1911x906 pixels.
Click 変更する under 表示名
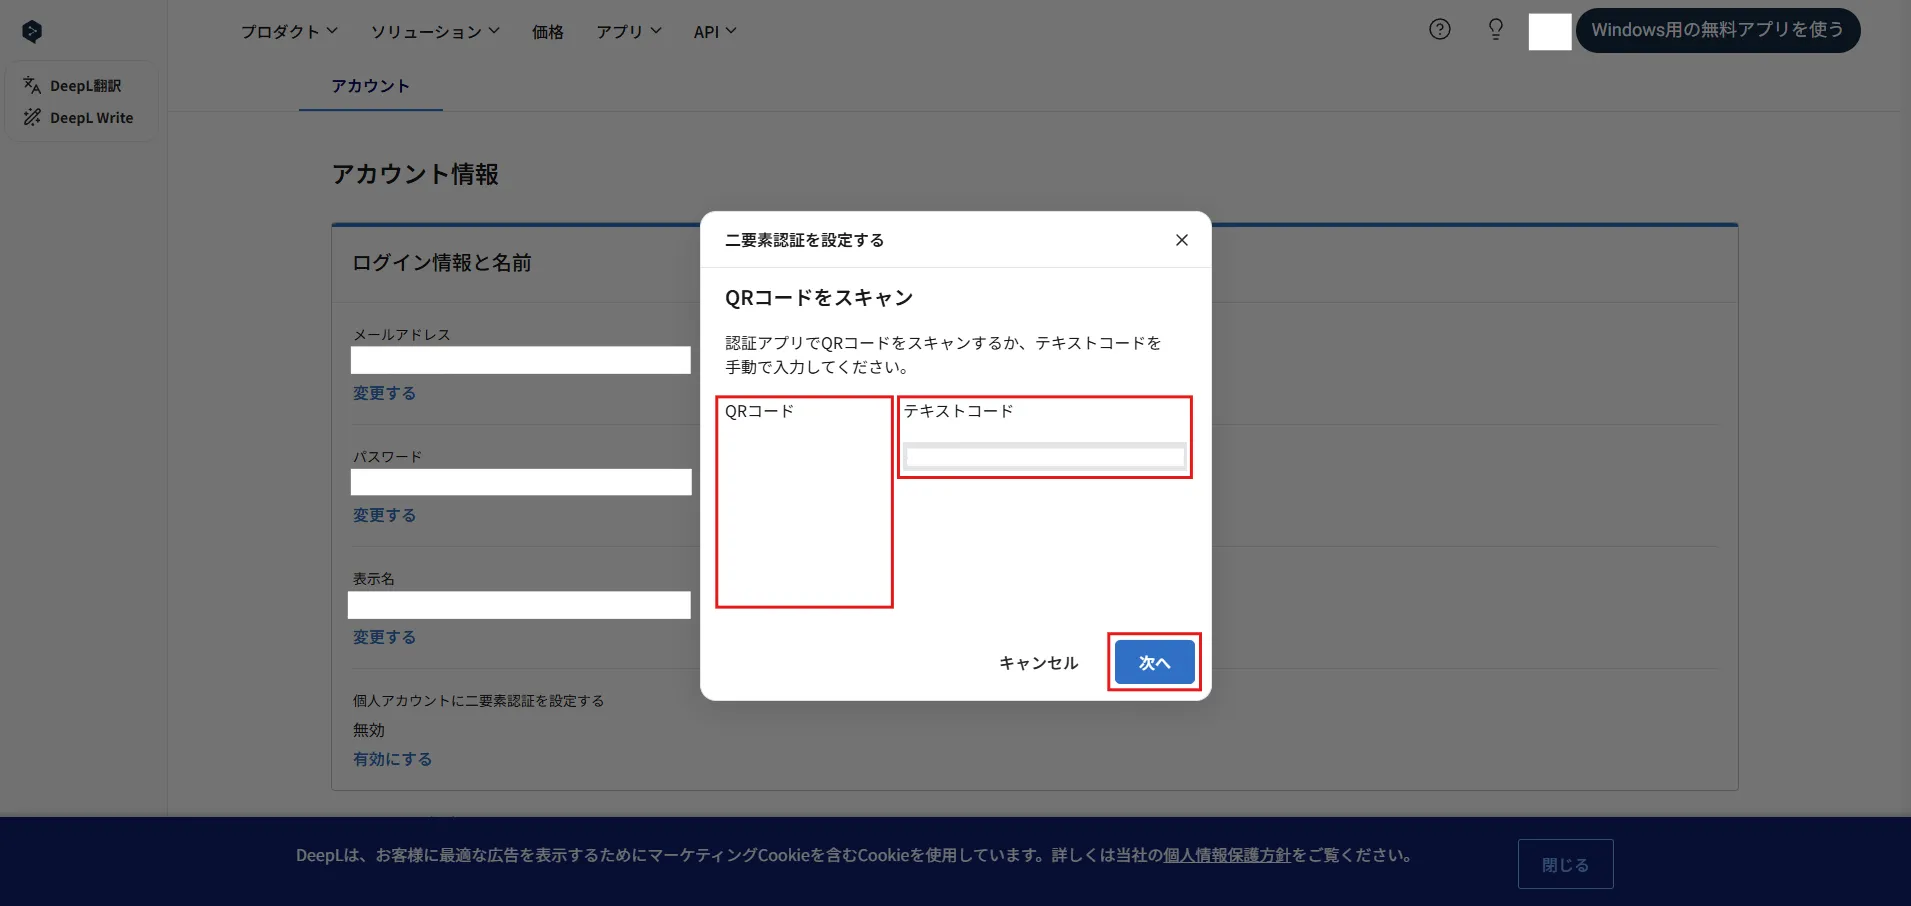(x=384, y=637)
